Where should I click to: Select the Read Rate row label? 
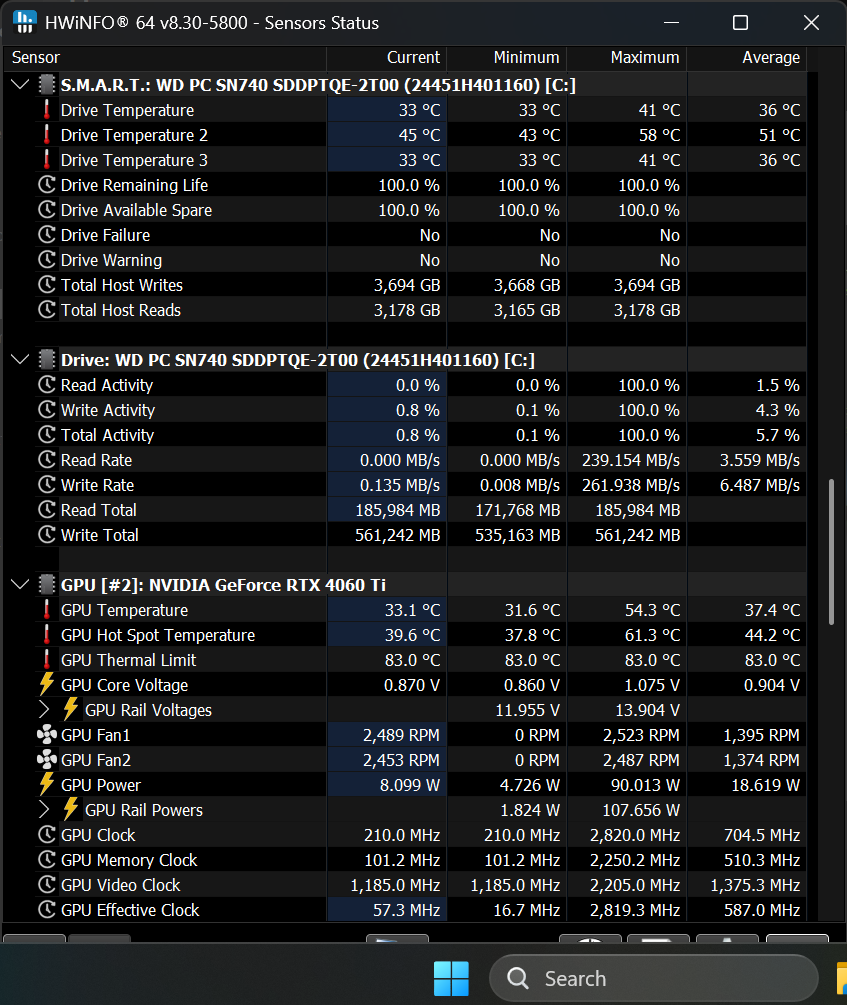tap(96, 460)
